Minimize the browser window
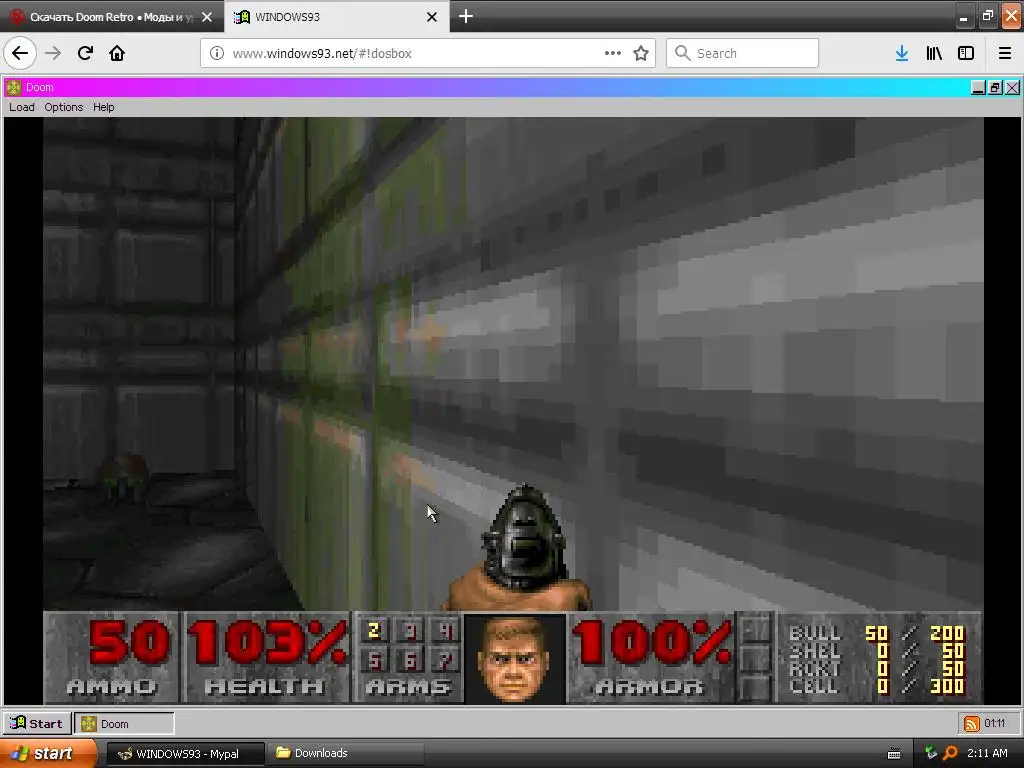The width and height of the screenshot is (1024, 768). point(963,17)
